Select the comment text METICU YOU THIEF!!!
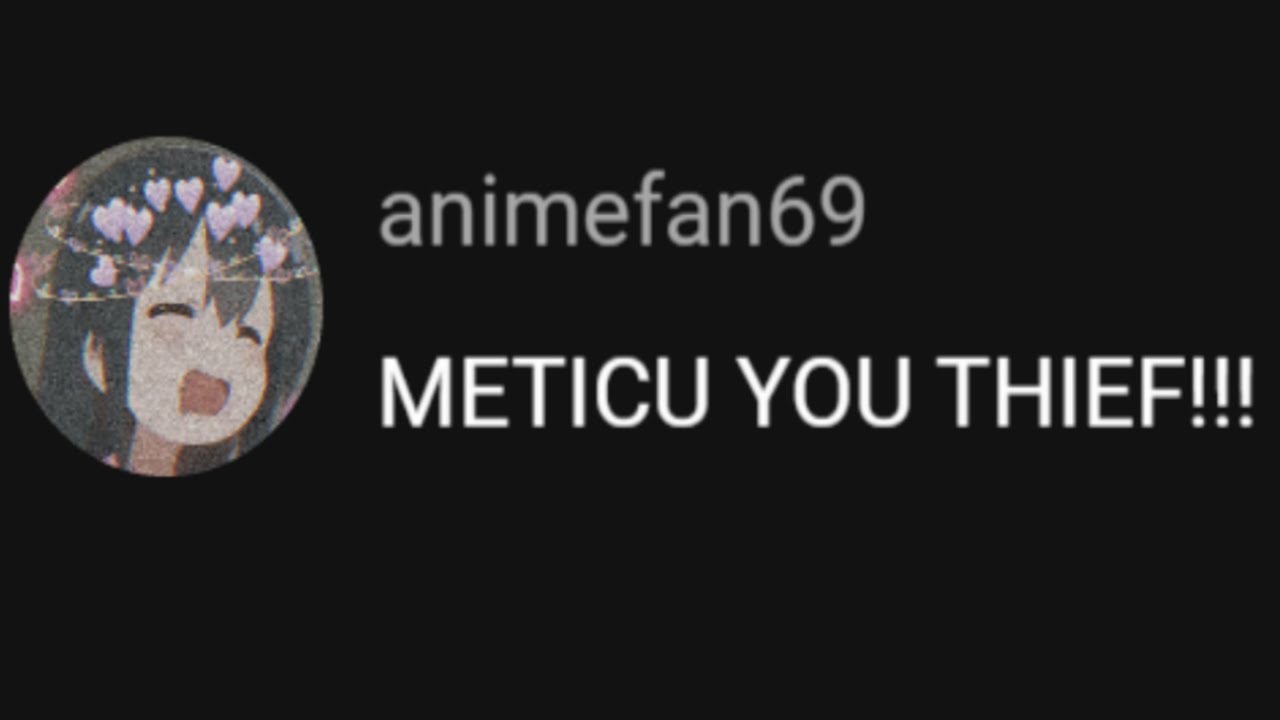This screenshot has height=720, width=1280. pos(816,394)
